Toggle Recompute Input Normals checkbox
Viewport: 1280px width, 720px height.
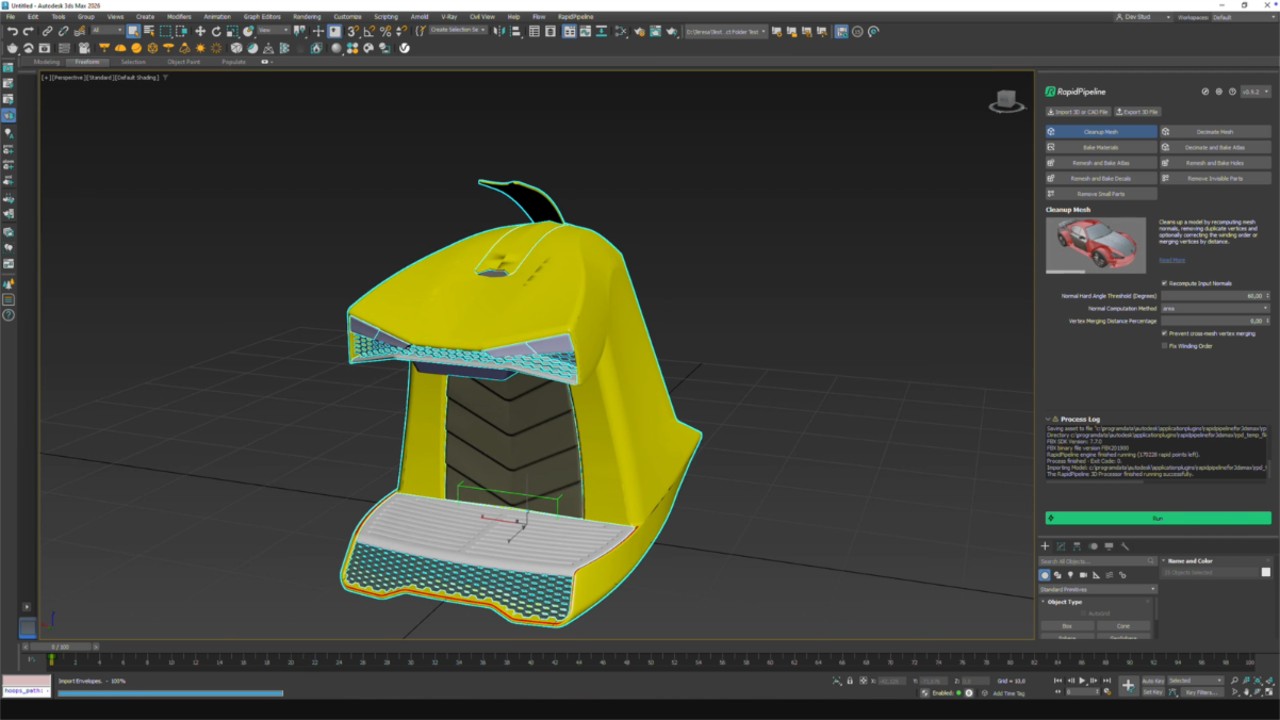pos(1164,283)
